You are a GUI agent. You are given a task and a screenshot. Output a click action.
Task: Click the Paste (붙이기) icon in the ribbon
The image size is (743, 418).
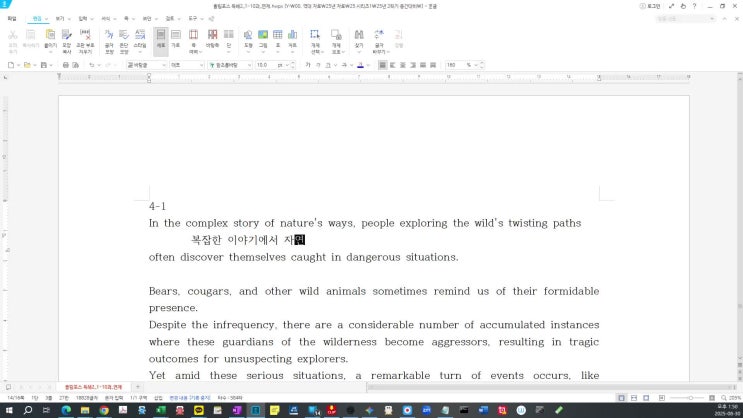pyautogui.click(x=49, y=38)
